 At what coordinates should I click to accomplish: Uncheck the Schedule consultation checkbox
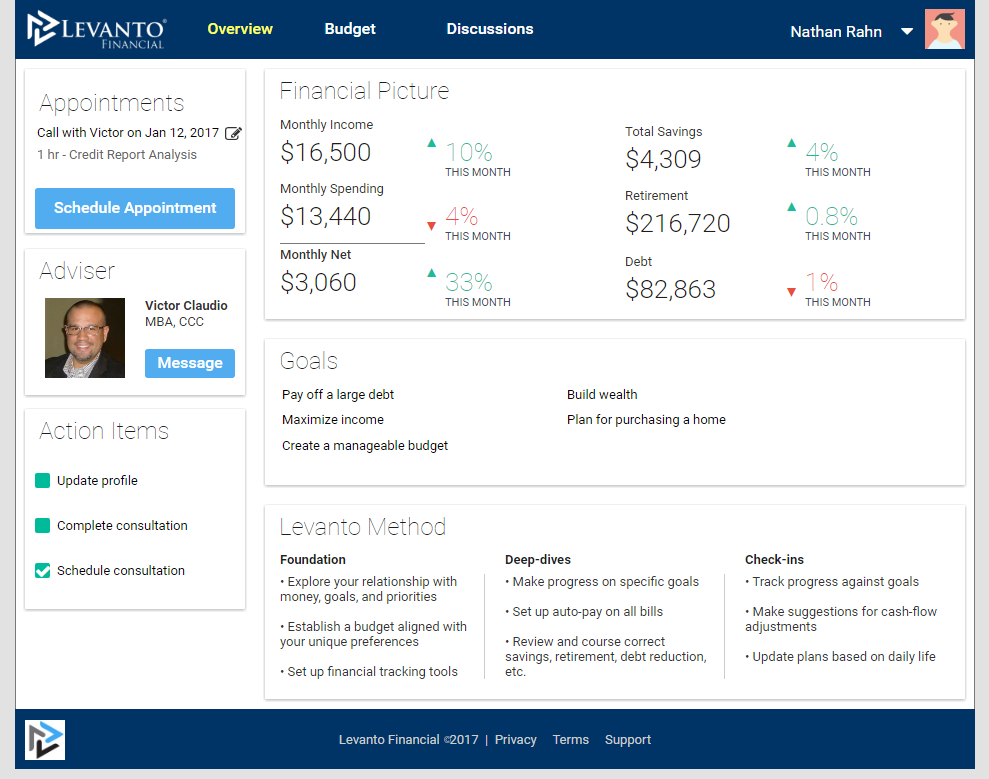coord(42,571)
